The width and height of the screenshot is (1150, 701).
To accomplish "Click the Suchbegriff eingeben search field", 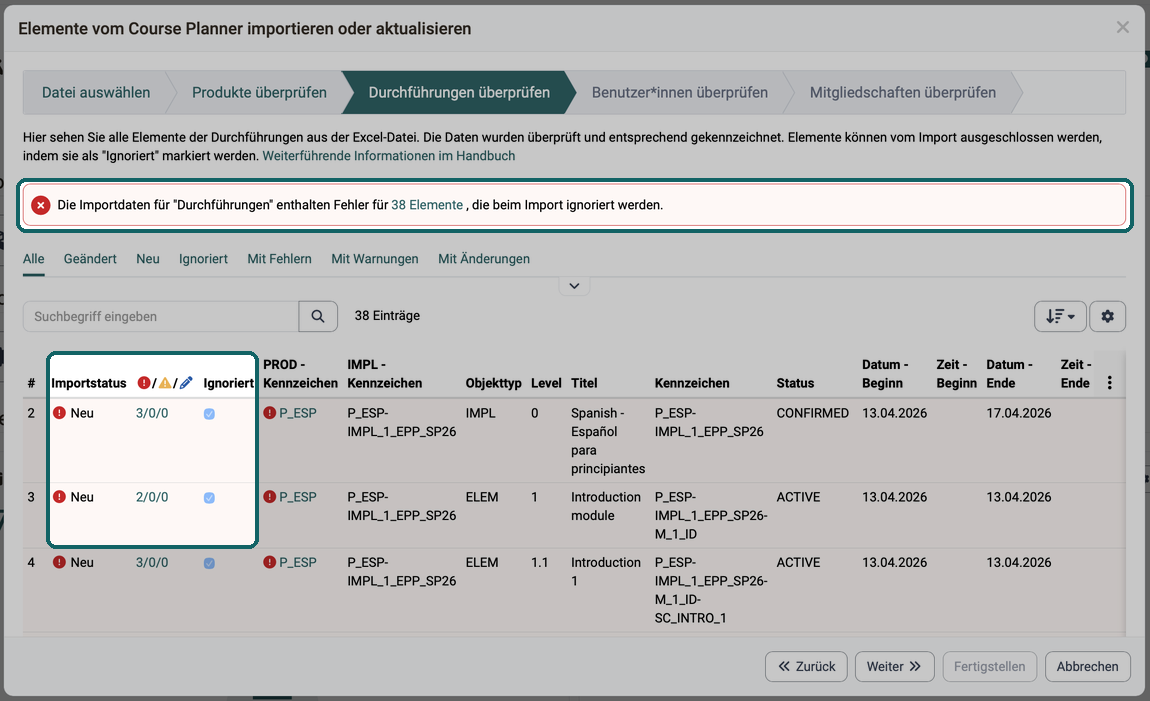I will pos(161,316).
